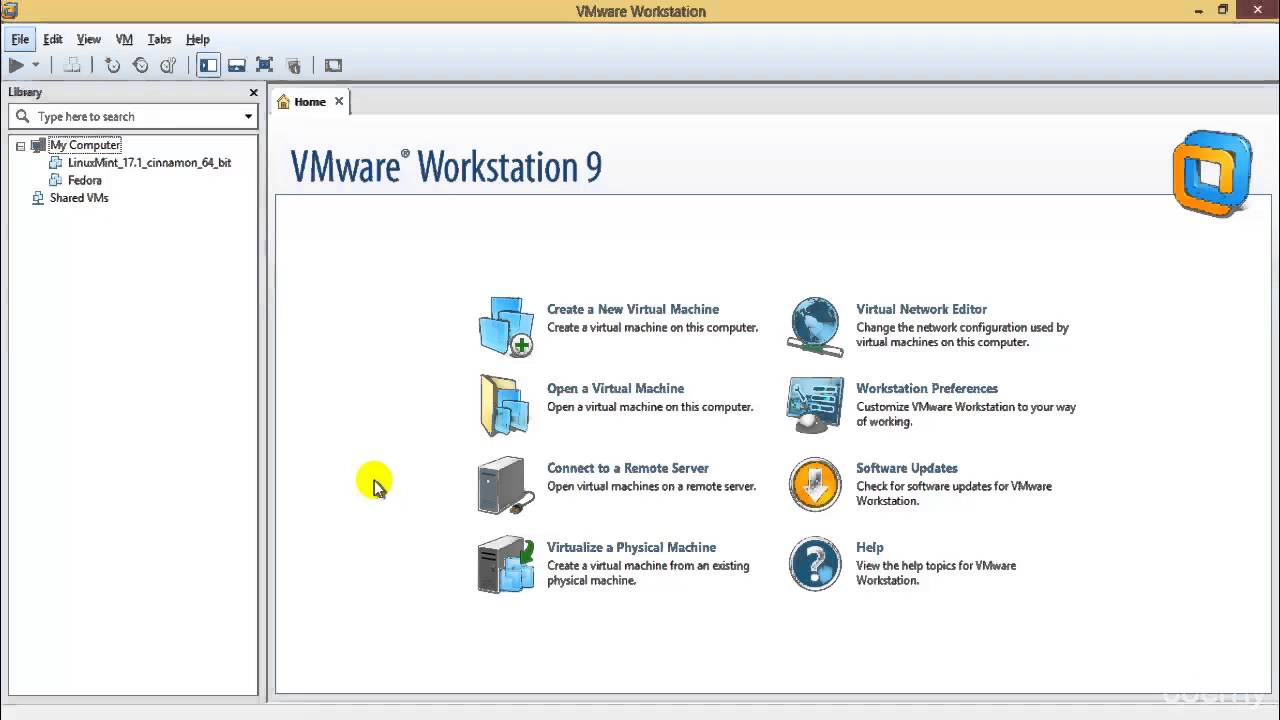Click the Workstation Preferences icon
The width and height of the screenshot is (1280, 720).
[x=815, y=405]
